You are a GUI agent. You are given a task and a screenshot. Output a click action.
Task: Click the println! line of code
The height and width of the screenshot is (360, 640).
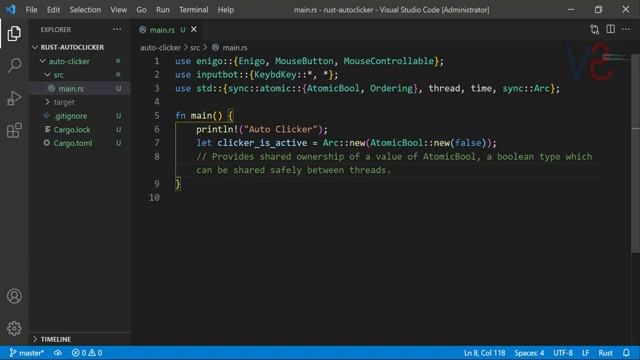click(262, 129)
